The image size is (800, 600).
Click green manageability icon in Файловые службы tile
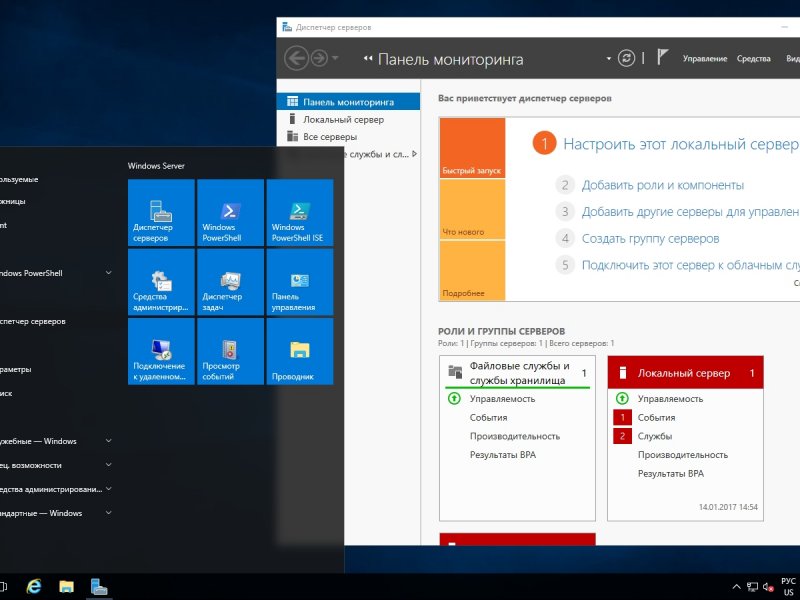coord(454,398)
